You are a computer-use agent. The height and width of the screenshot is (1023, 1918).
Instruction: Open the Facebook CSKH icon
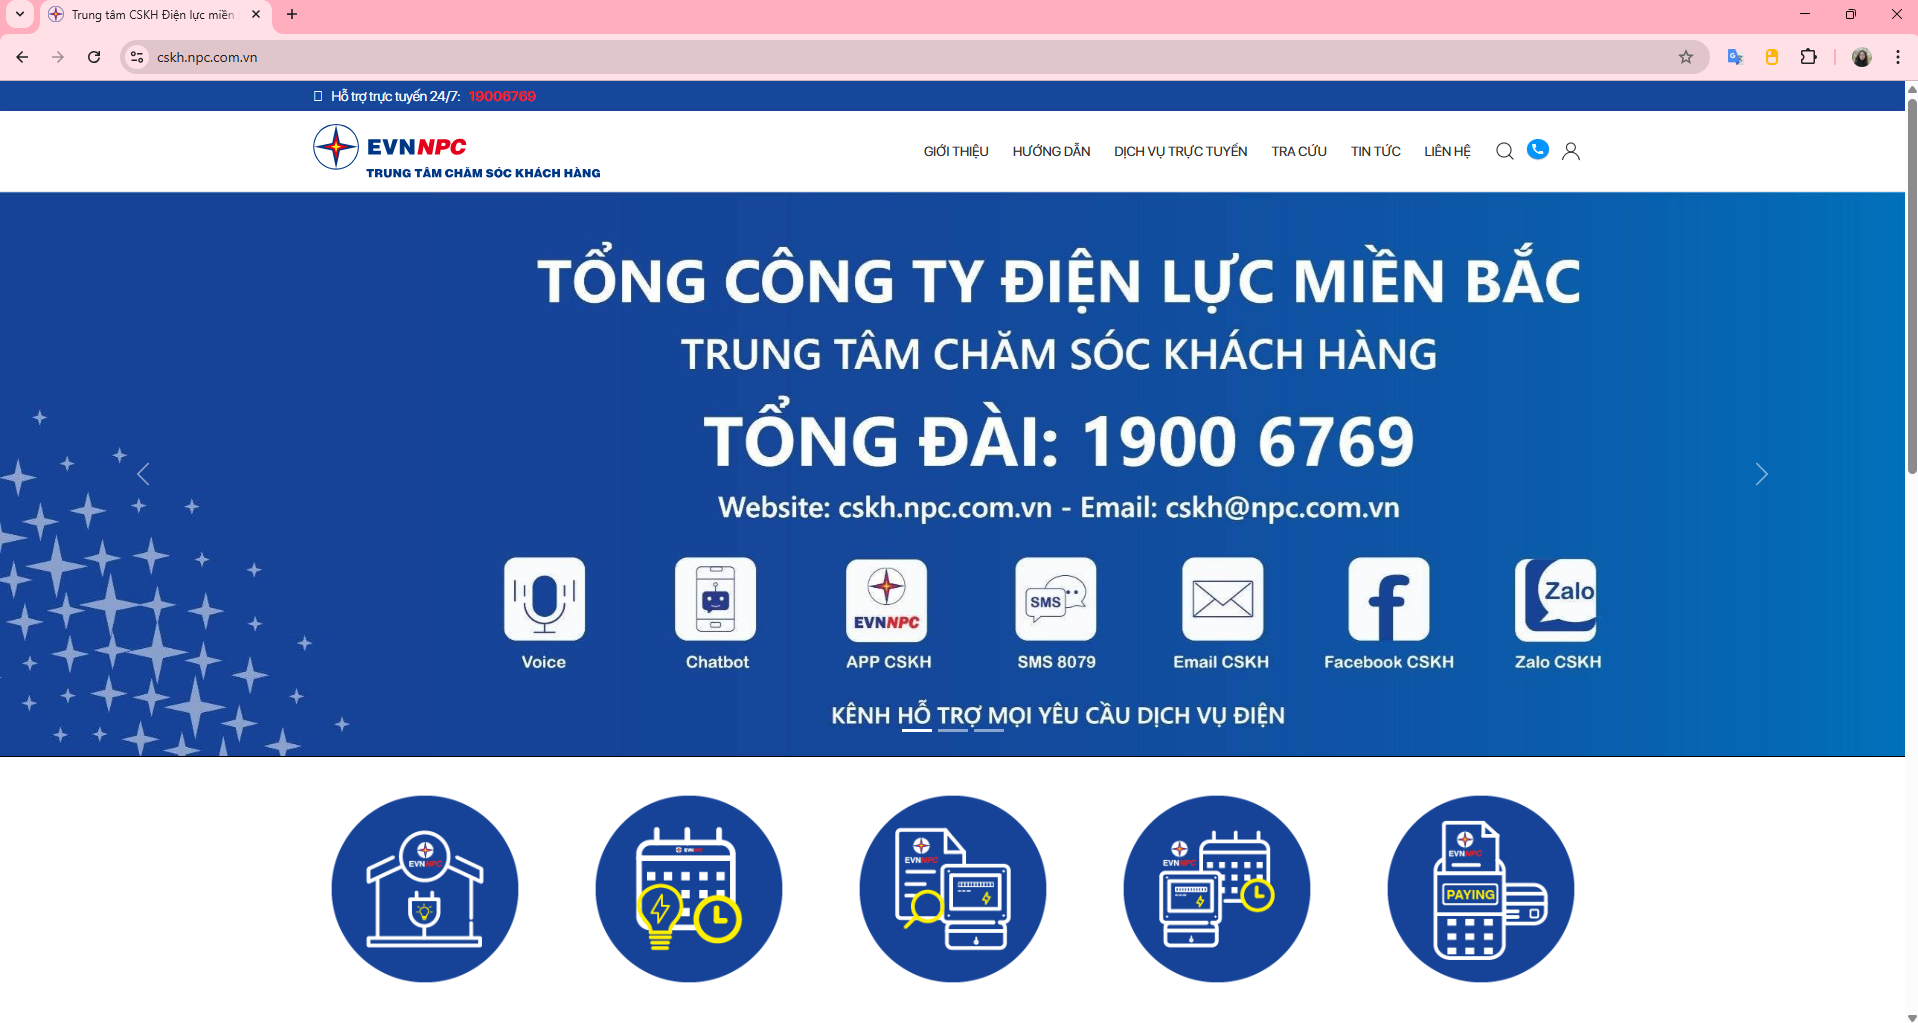tap(1389, 599)
